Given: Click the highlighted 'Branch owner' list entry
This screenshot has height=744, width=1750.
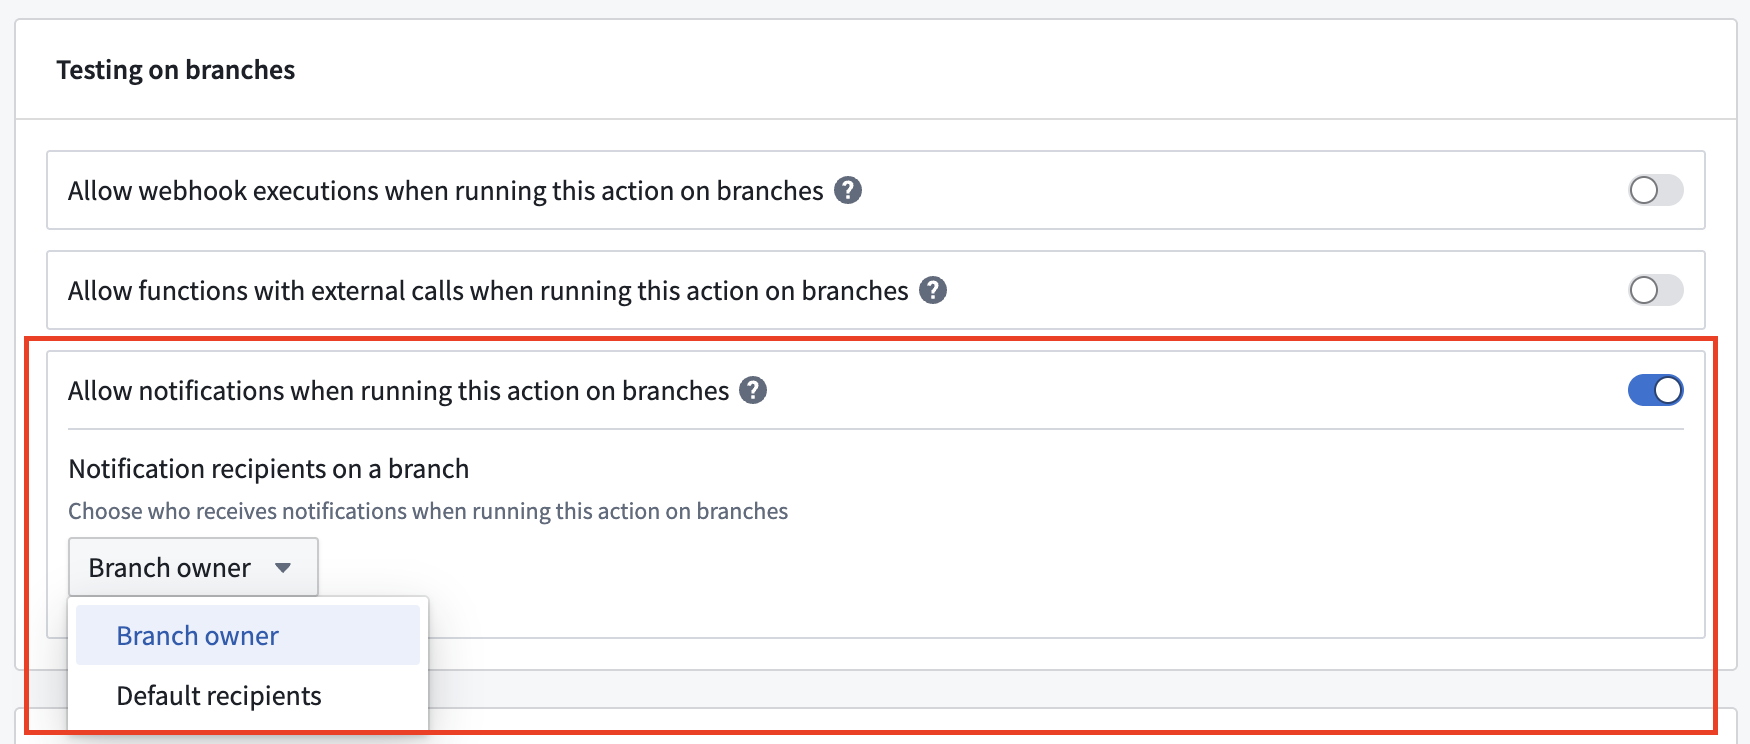Looking at the screenshot, I should tap(197, 635).
